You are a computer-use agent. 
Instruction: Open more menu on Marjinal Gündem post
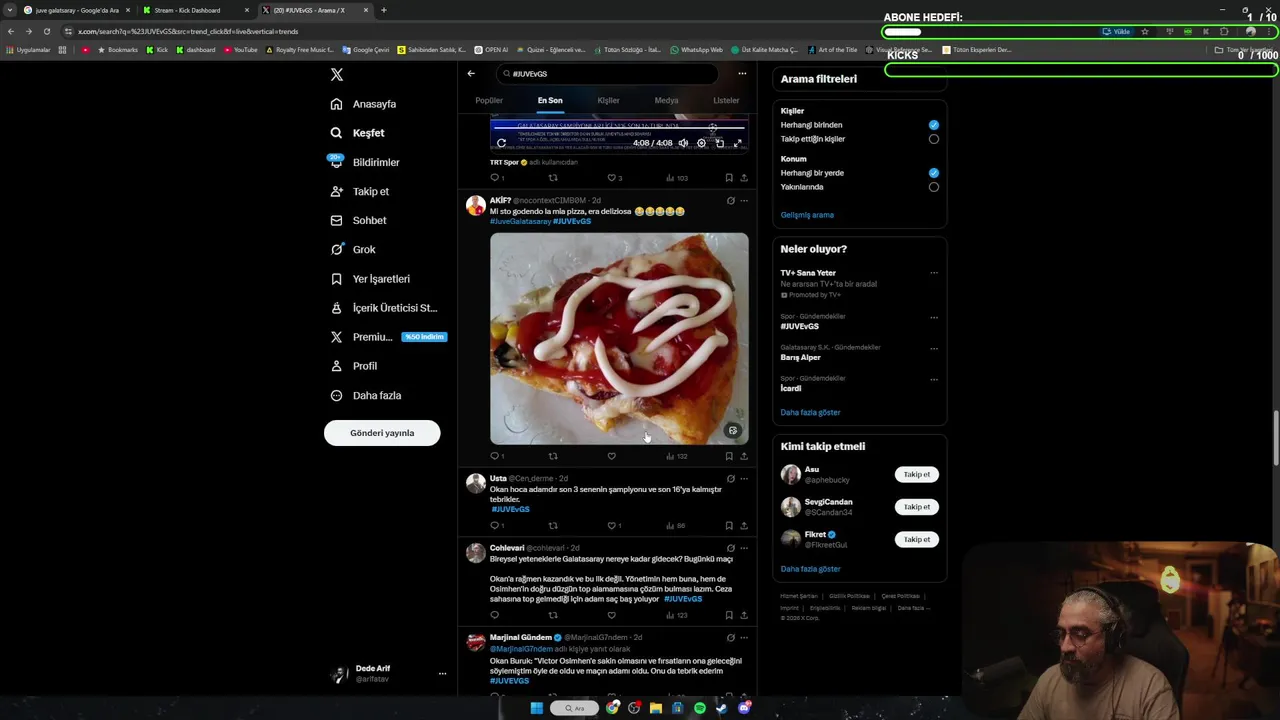(x=744, y=637)
